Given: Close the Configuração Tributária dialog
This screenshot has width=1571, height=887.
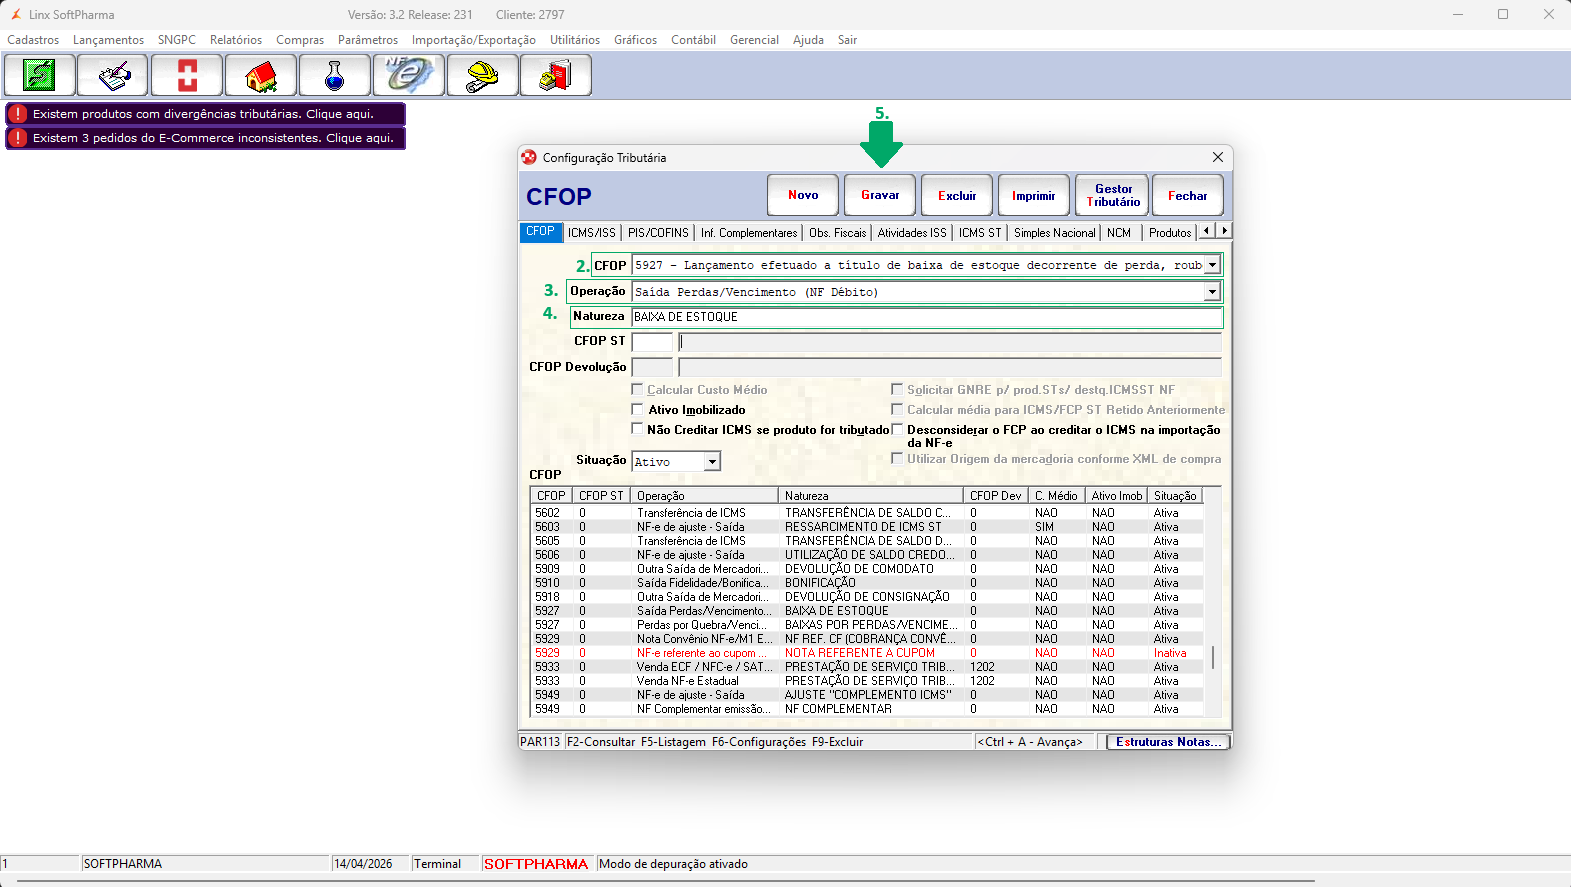Looking at the screenshot, I should (1217, 157).
